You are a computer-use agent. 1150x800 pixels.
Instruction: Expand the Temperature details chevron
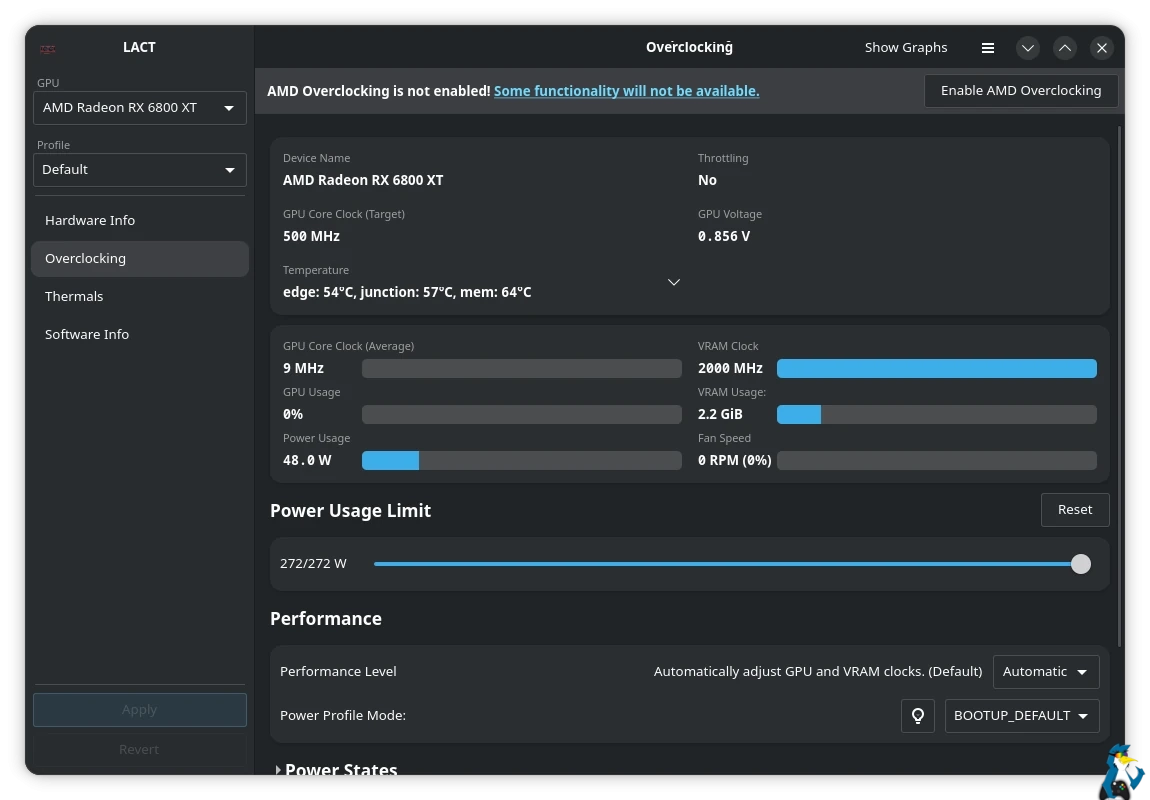(x=673, y=282)
